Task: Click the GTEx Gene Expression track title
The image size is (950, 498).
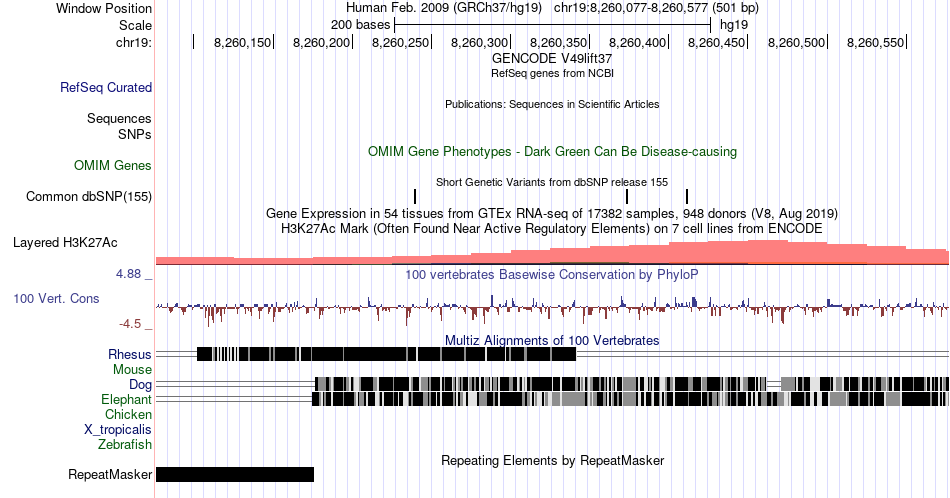Action: pyautogui.click(x=552, y=214)
